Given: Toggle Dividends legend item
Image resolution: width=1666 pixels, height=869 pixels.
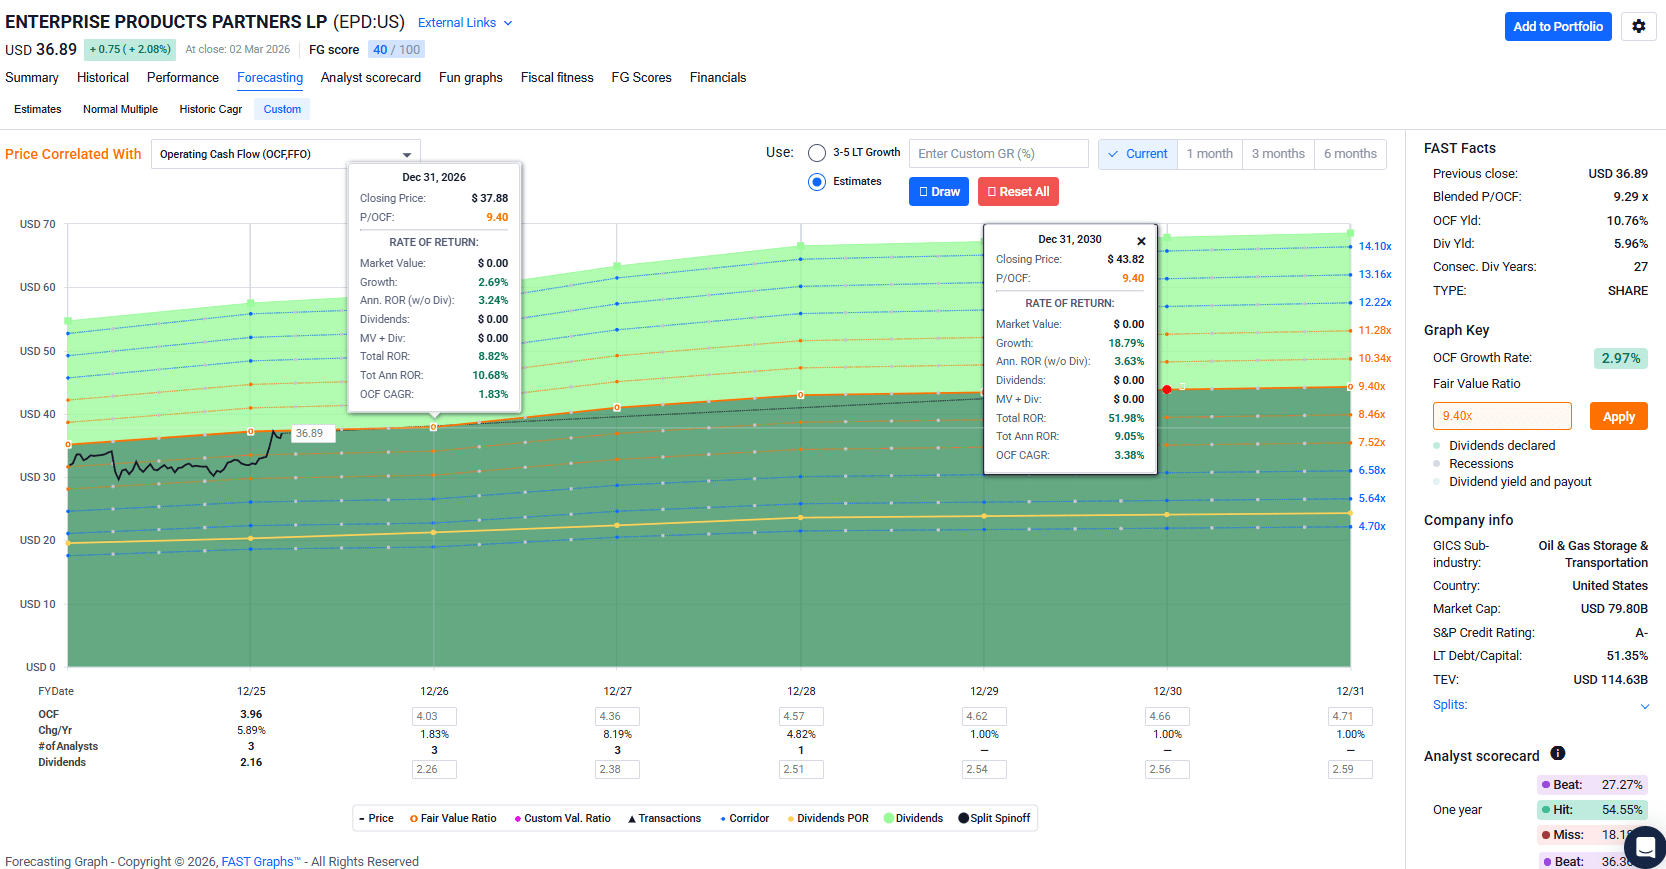Looking at the screenshot, I should pyautogui.click(x=914, y=818).
